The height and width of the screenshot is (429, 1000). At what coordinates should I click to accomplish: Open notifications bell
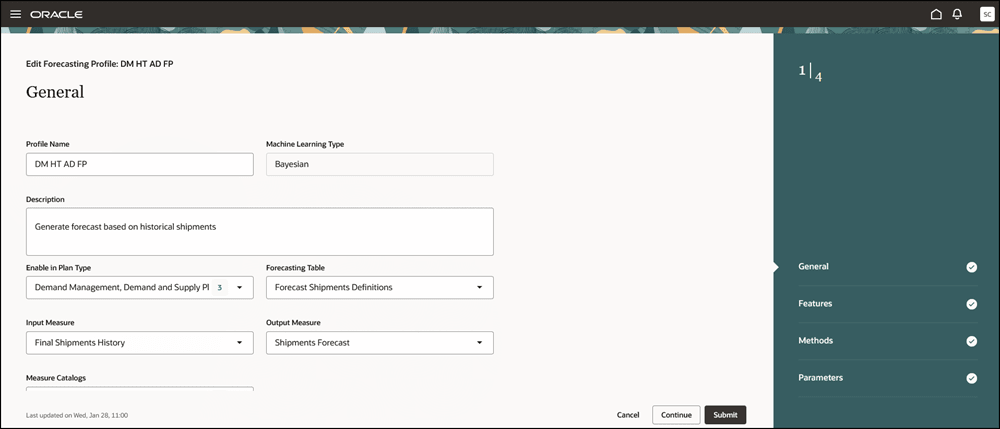957,14
